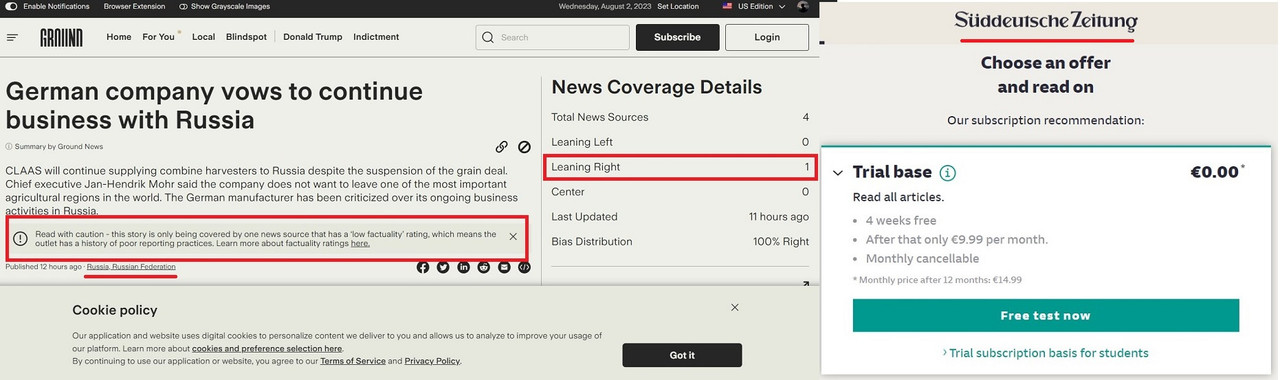Screen dimensions: 1280x380
Task: Go to the Home tab
Action: [x=119, y=37]
